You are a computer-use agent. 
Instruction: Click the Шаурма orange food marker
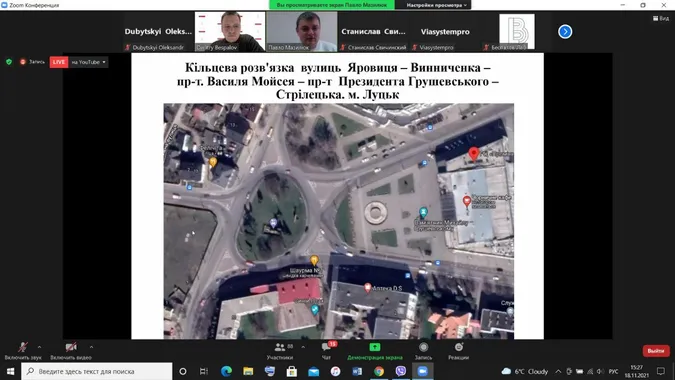(x=314, y=260)
